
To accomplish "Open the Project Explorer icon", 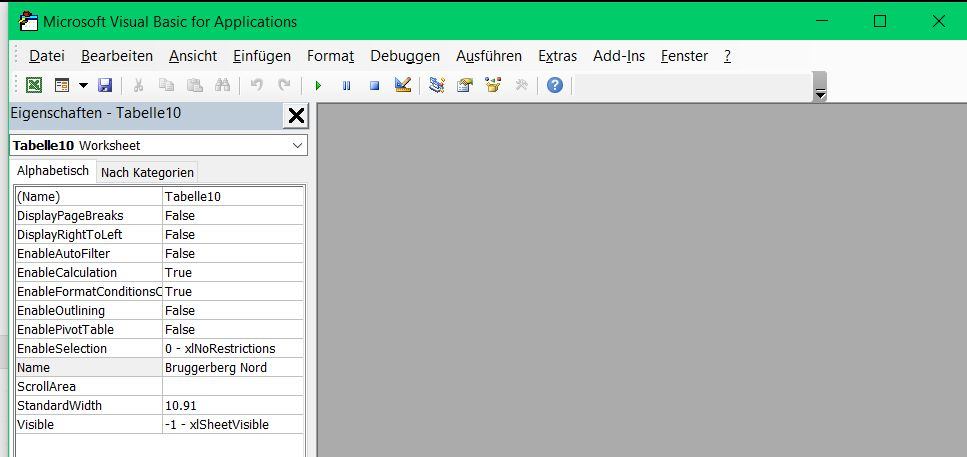I will click(437, 84).
